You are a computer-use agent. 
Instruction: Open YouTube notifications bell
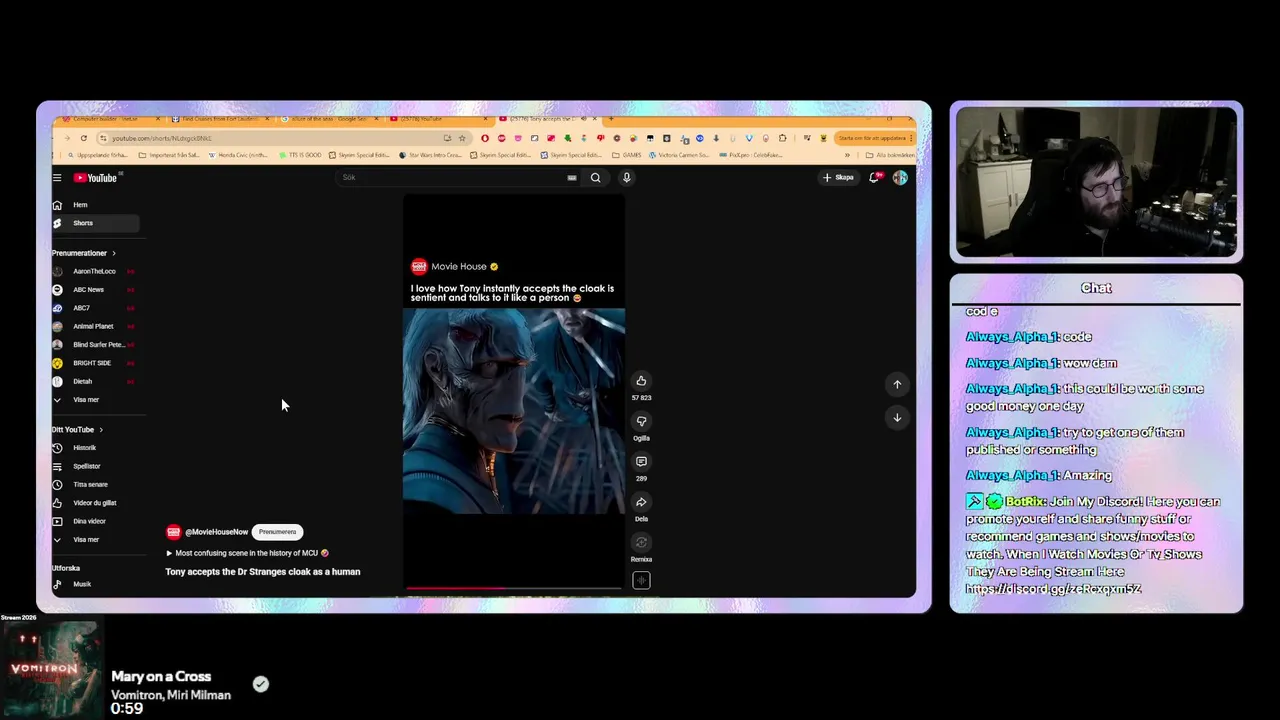[x=874, y=177]
